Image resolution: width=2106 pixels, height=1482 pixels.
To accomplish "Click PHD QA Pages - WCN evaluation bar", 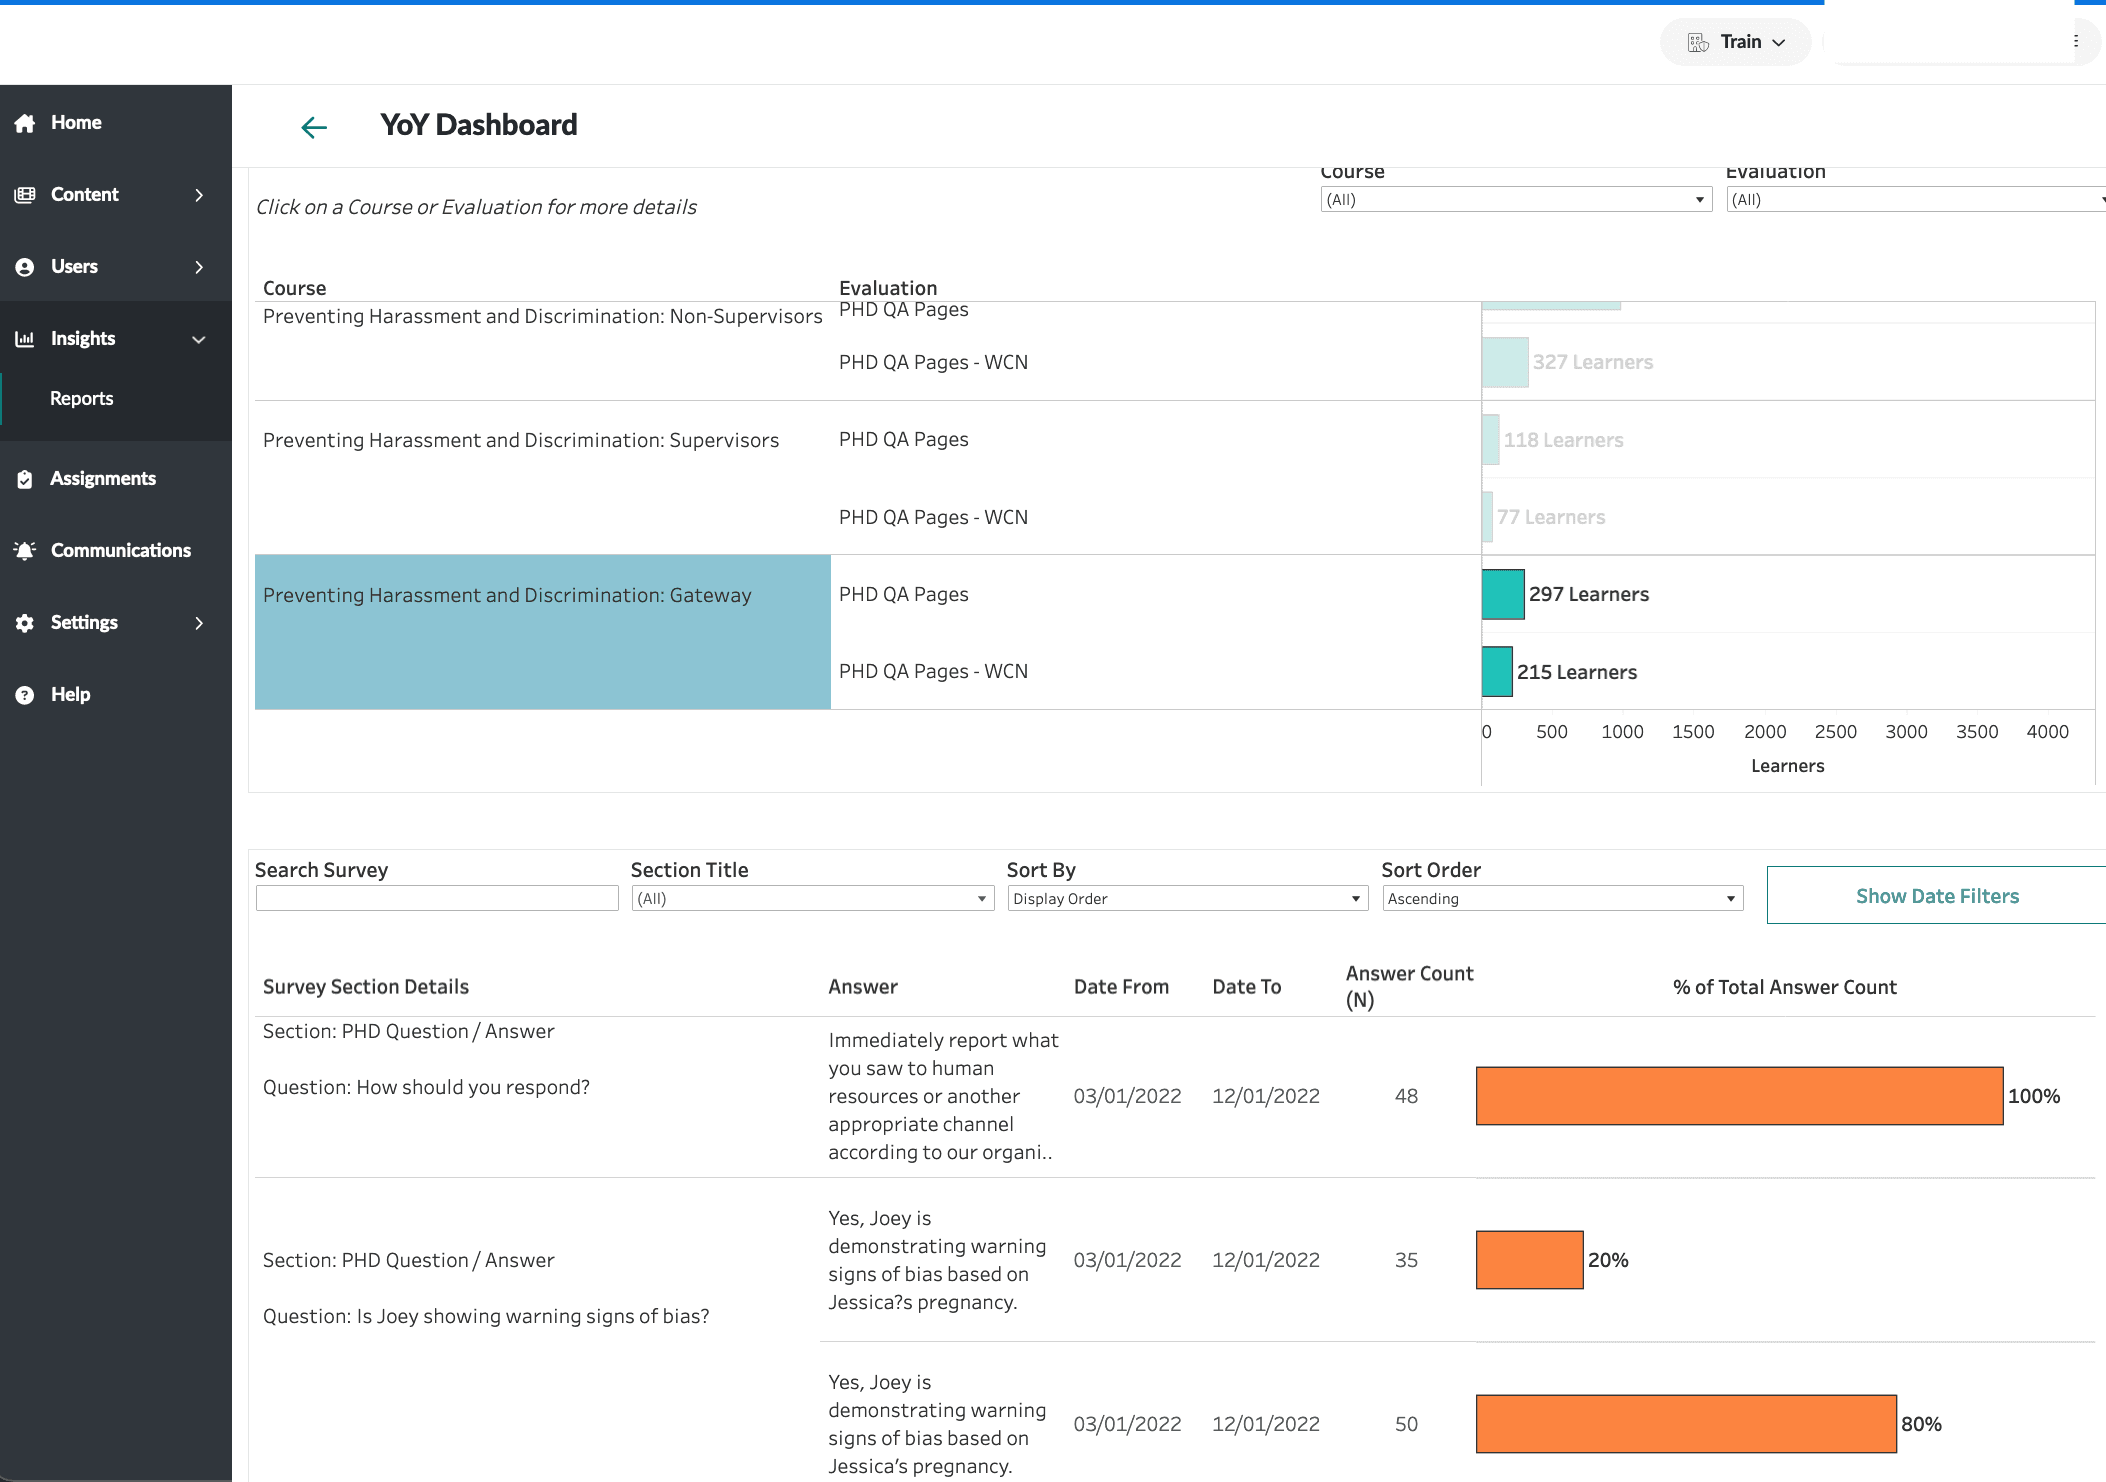I will click(x=1493, y=670).
